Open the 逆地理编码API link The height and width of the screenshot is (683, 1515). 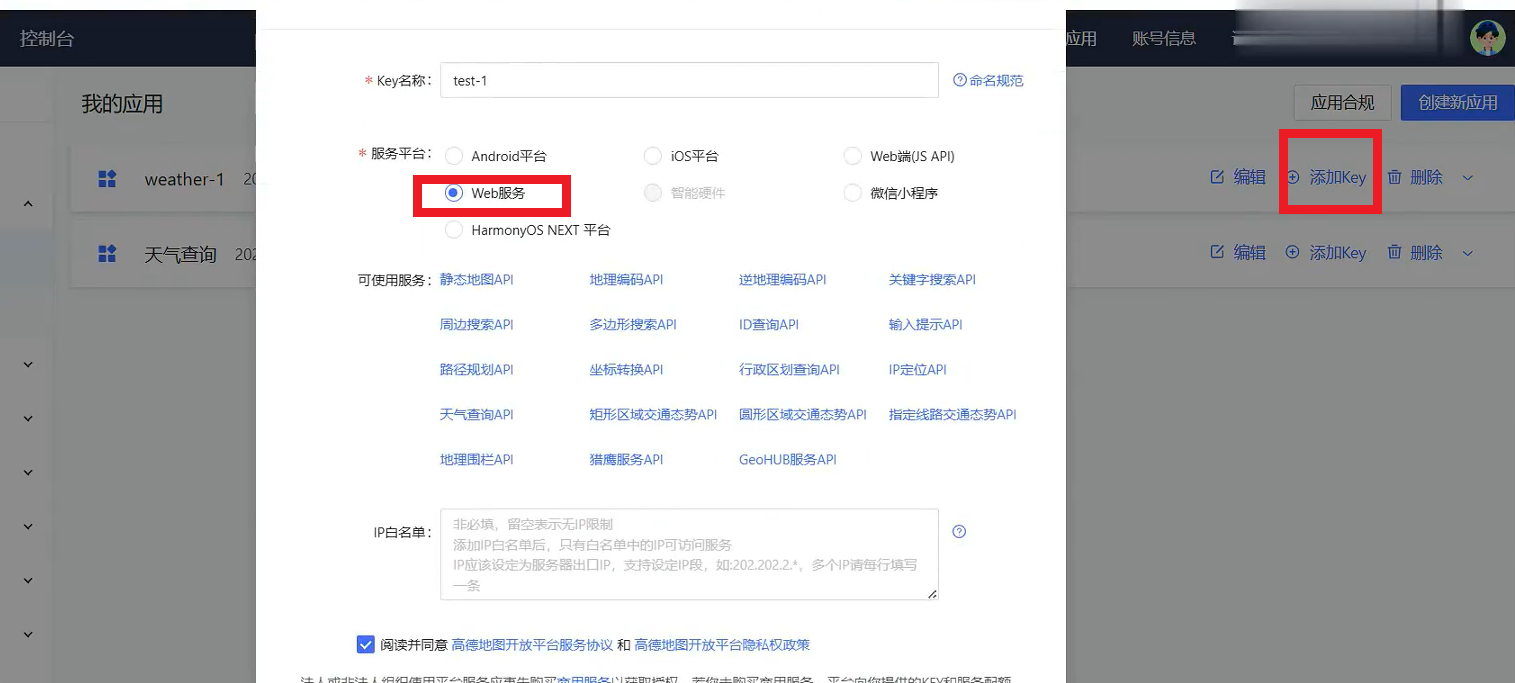pos(783,279)
